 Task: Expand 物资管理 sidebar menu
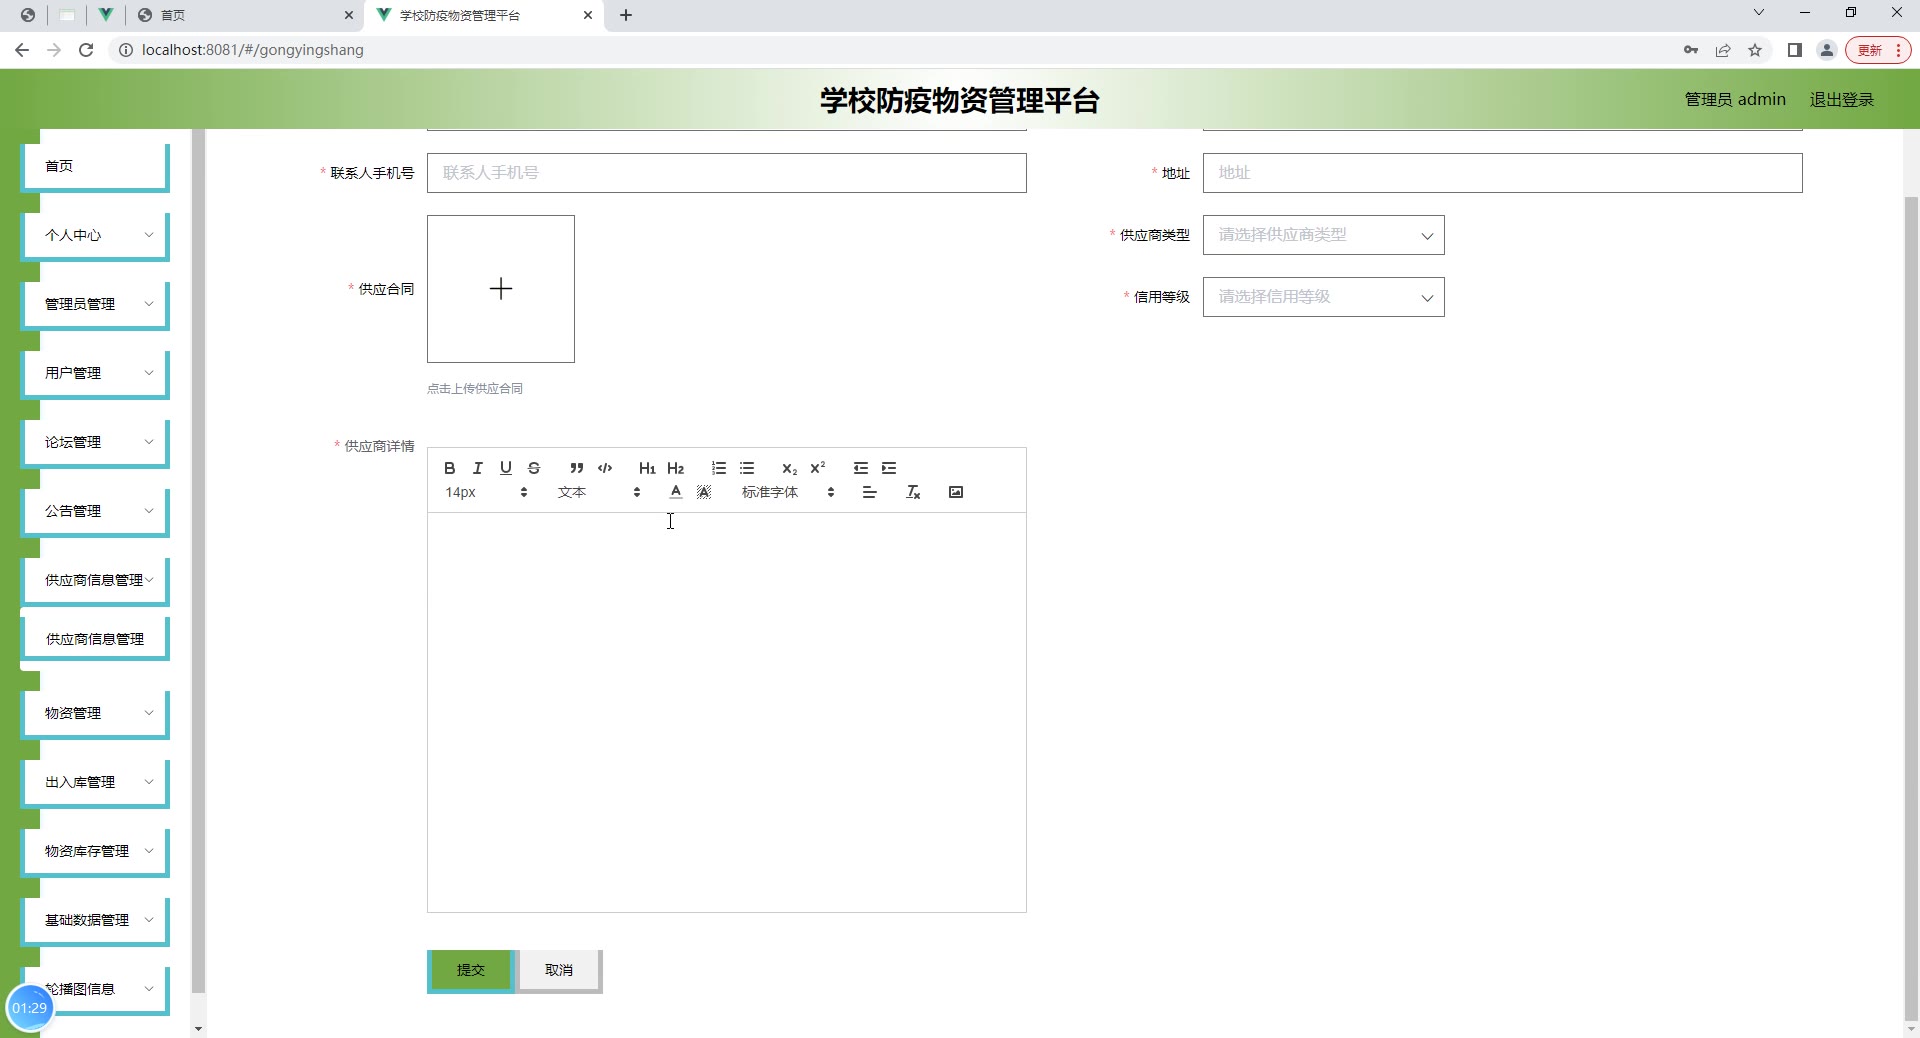[95, 713]
